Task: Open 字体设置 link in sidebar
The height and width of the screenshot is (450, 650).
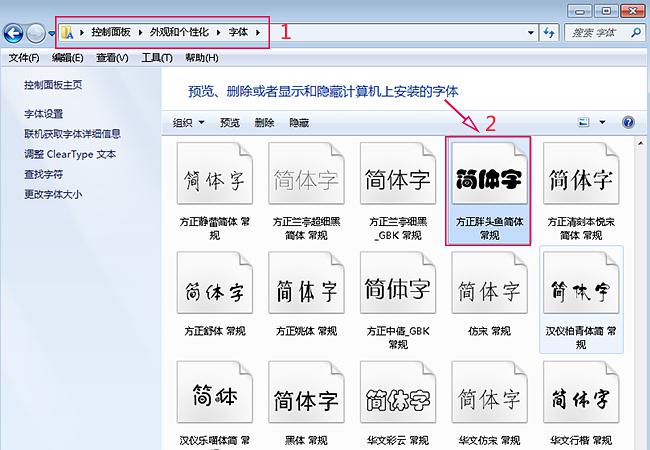Action: pyautogui.click(x=44, y=114)
